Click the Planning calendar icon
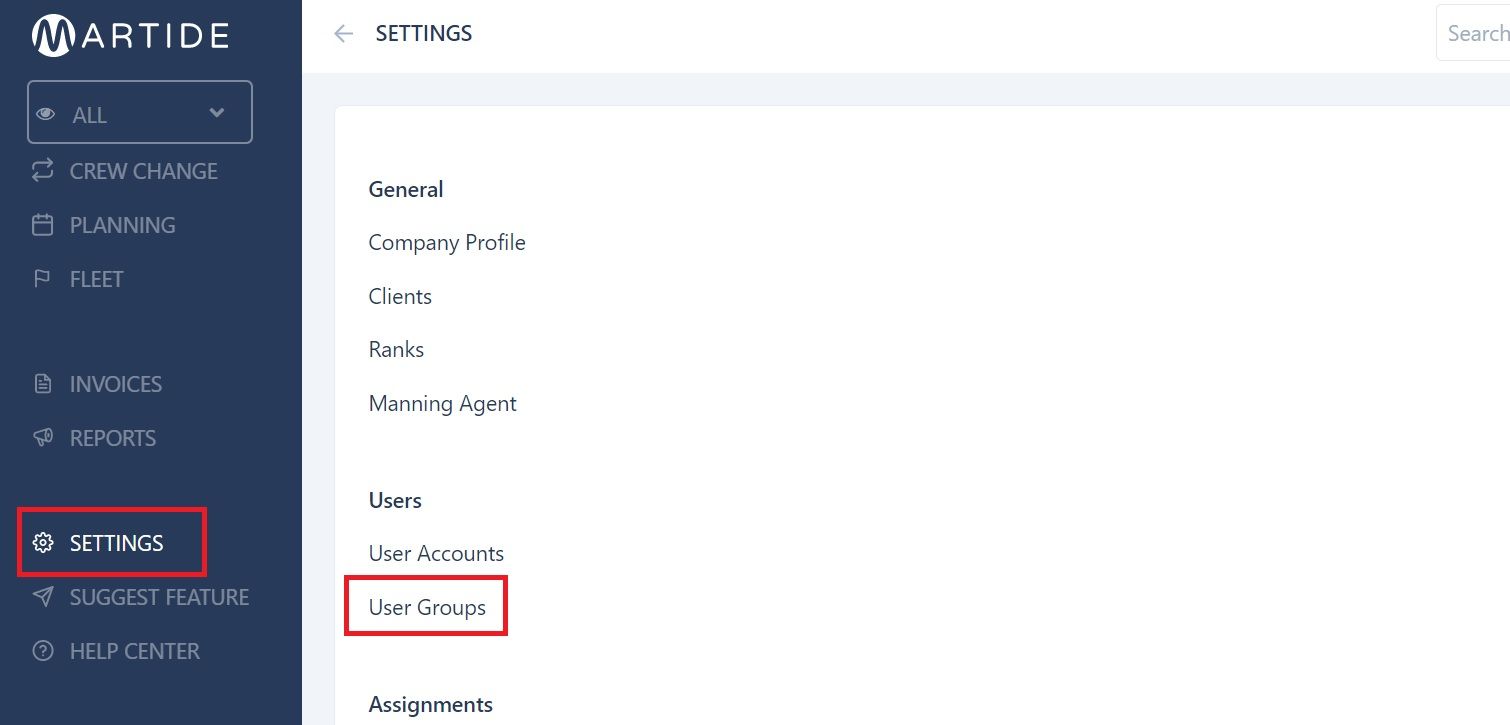Viewport: 1510px width, 725px height. (42, 225)
